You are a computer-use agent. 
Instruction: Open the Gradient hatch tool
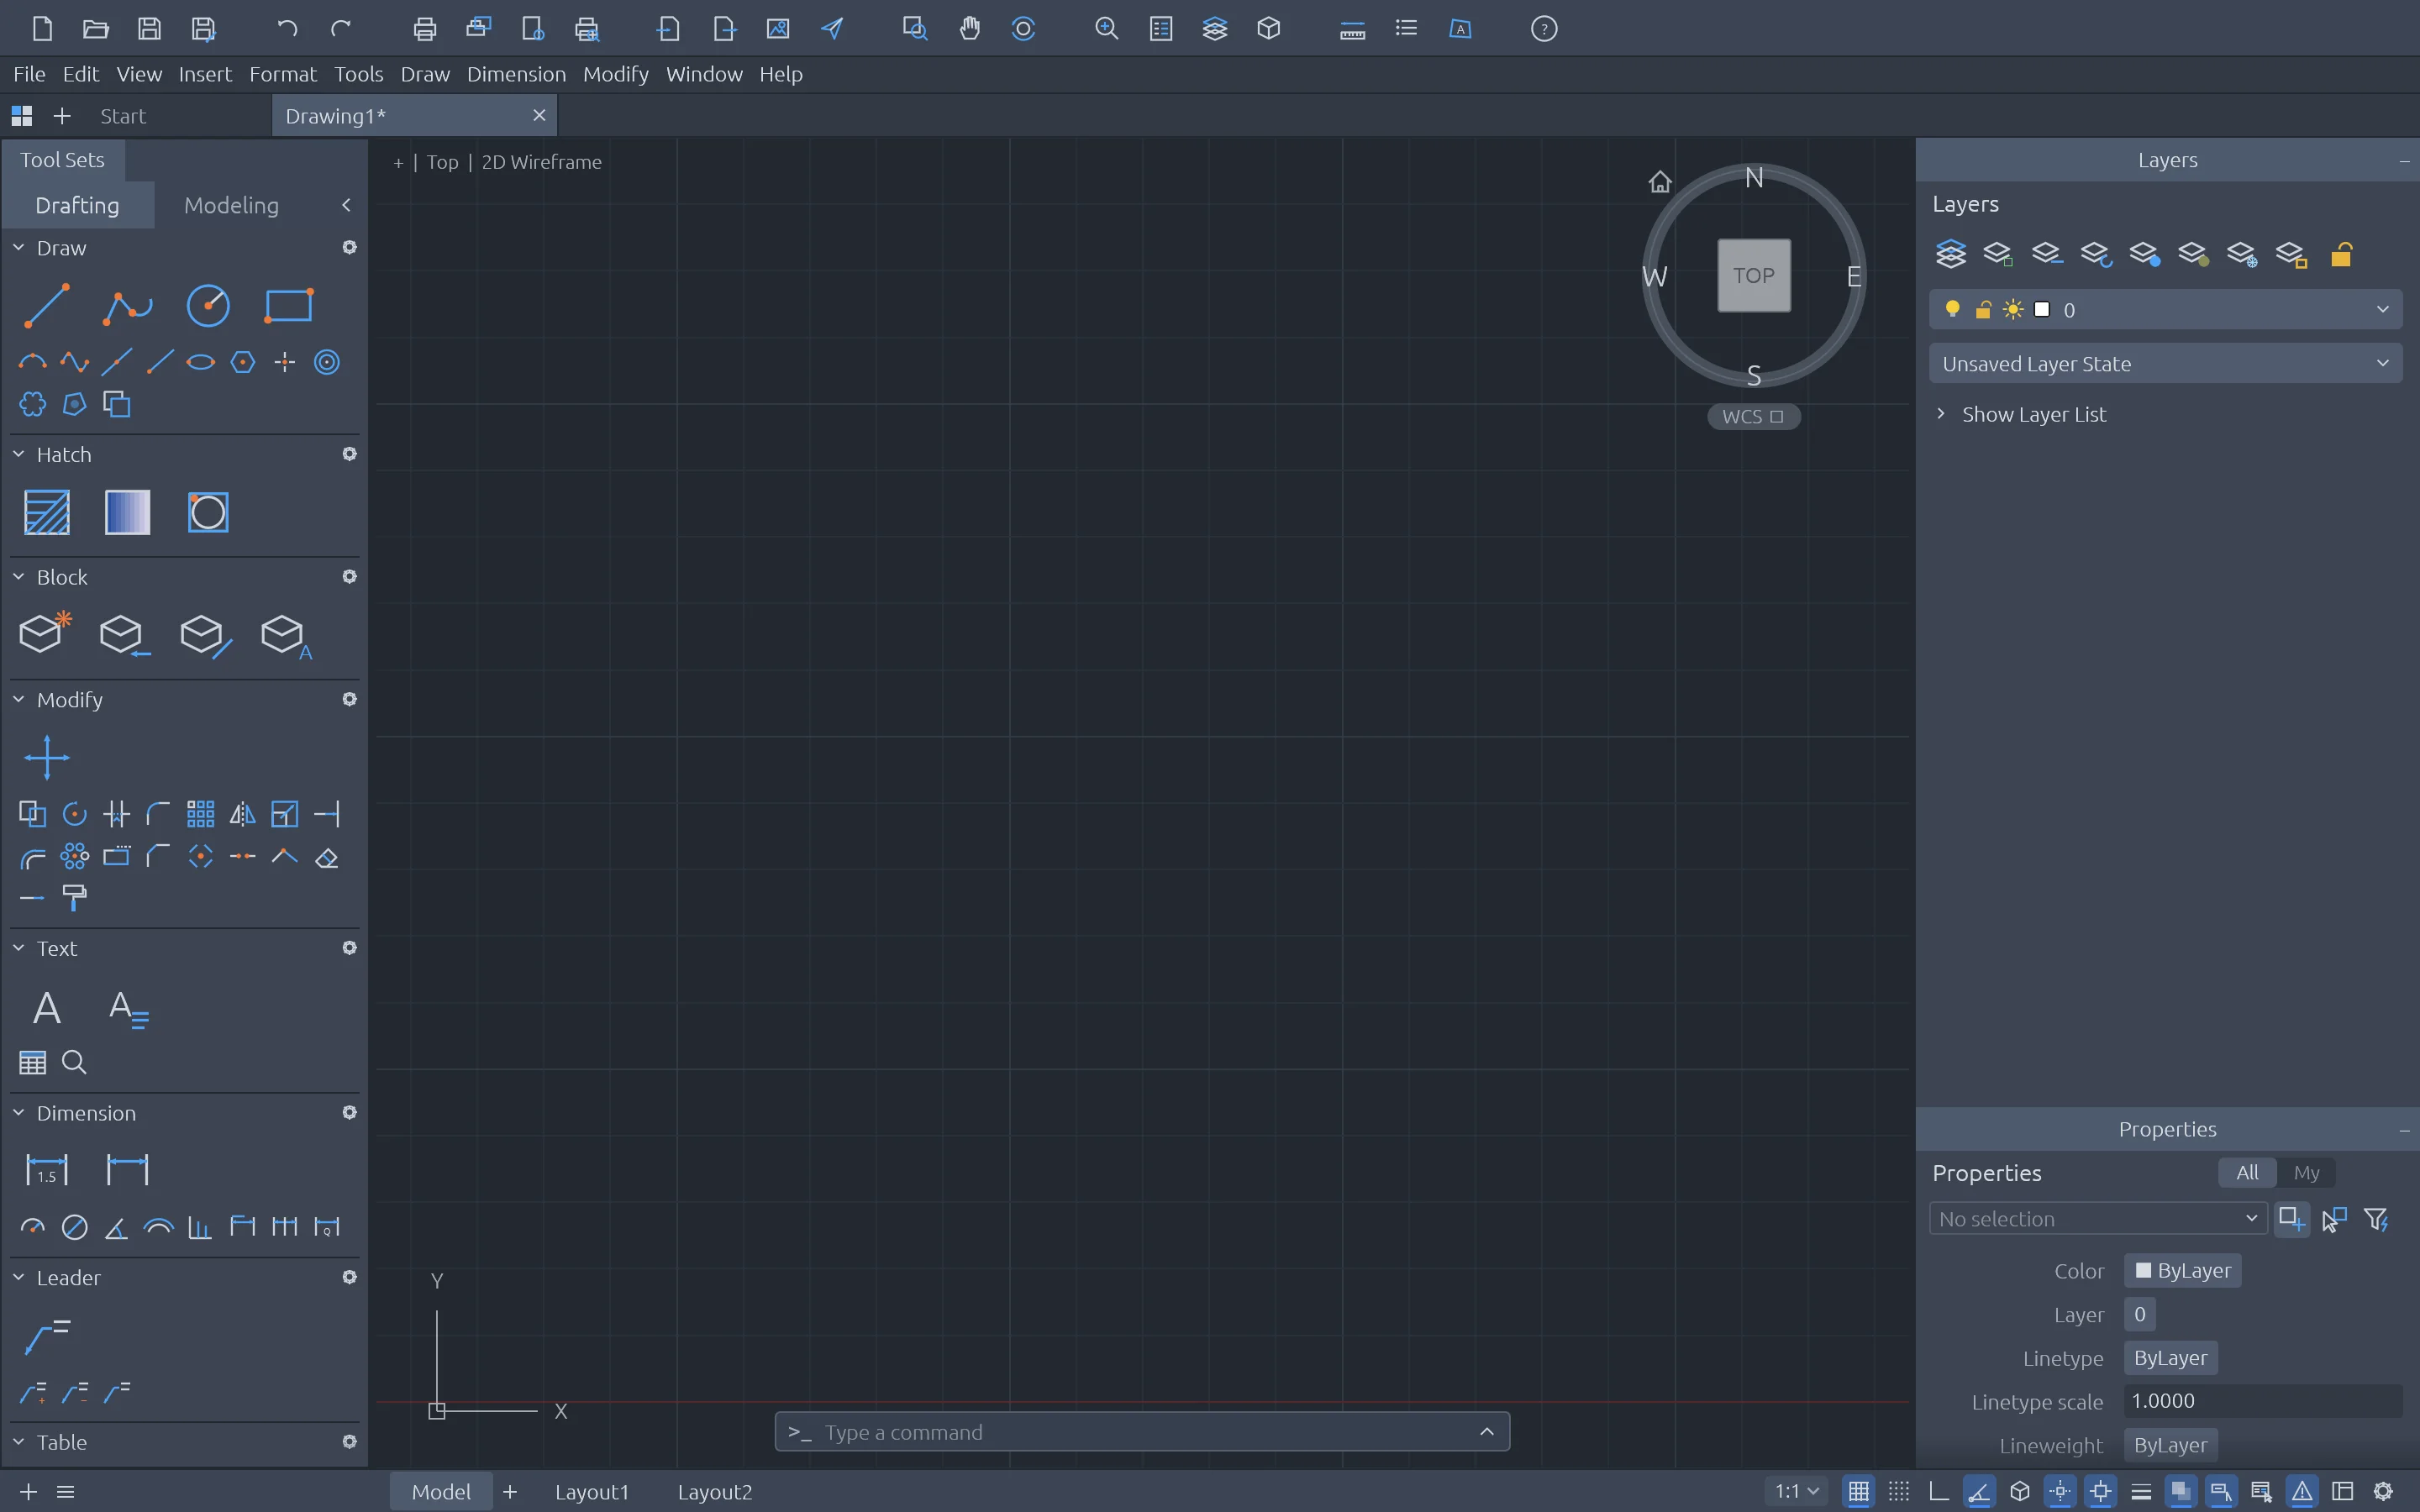[127, 512]
